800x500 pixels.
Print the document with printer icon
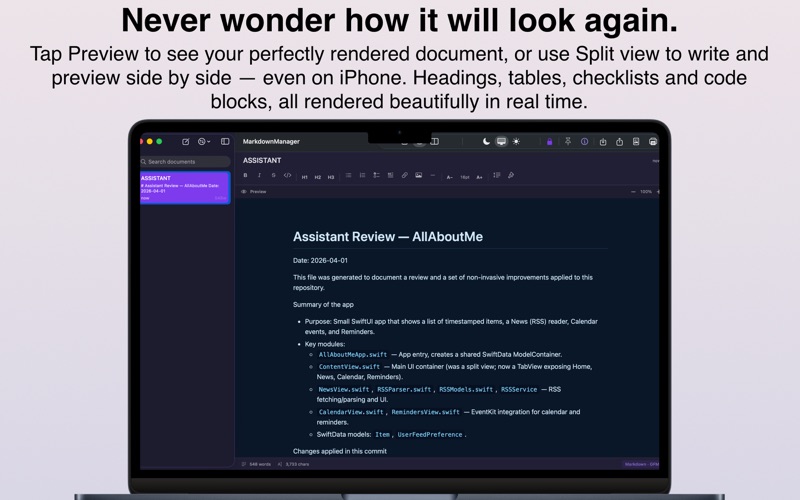point(653,142)
